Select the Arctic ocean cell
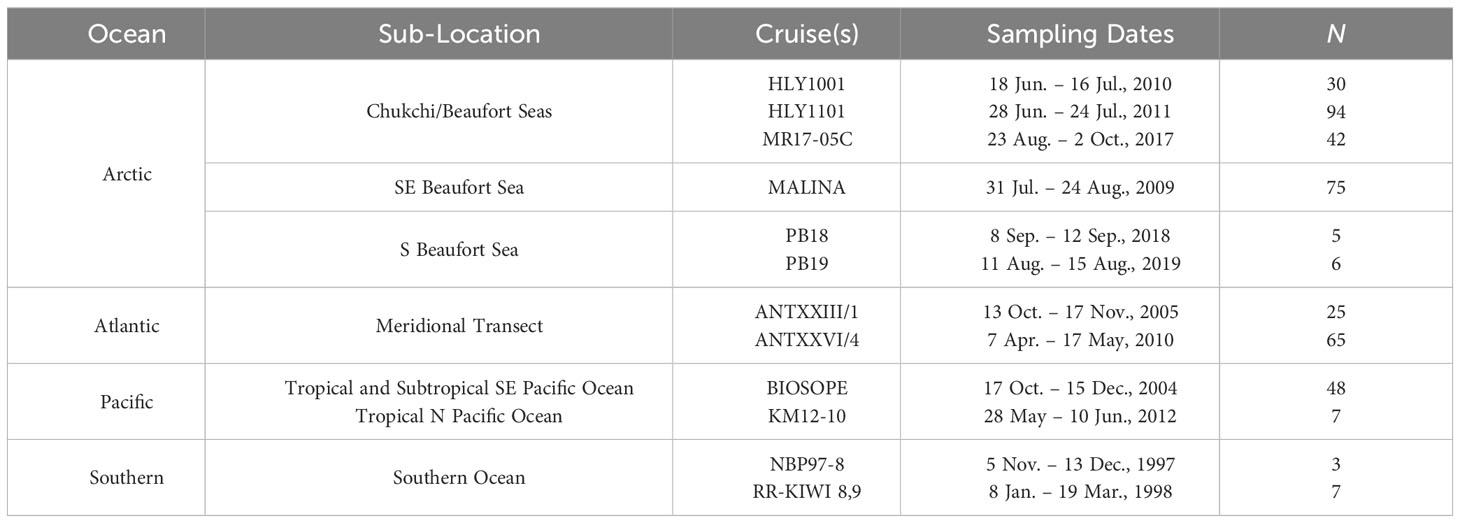Viewport: 1460px width, 523px height. 127,174
